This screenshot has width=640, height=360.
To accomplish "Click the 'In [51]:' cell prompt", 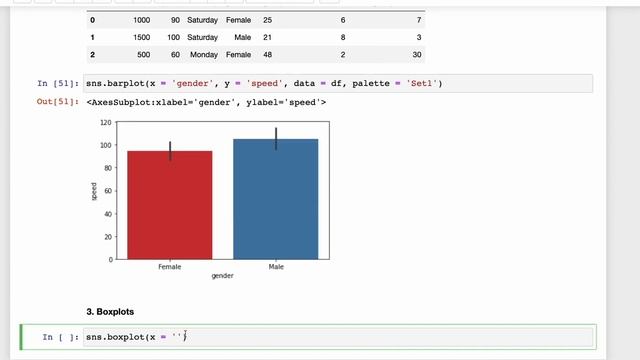I will 58,83.
